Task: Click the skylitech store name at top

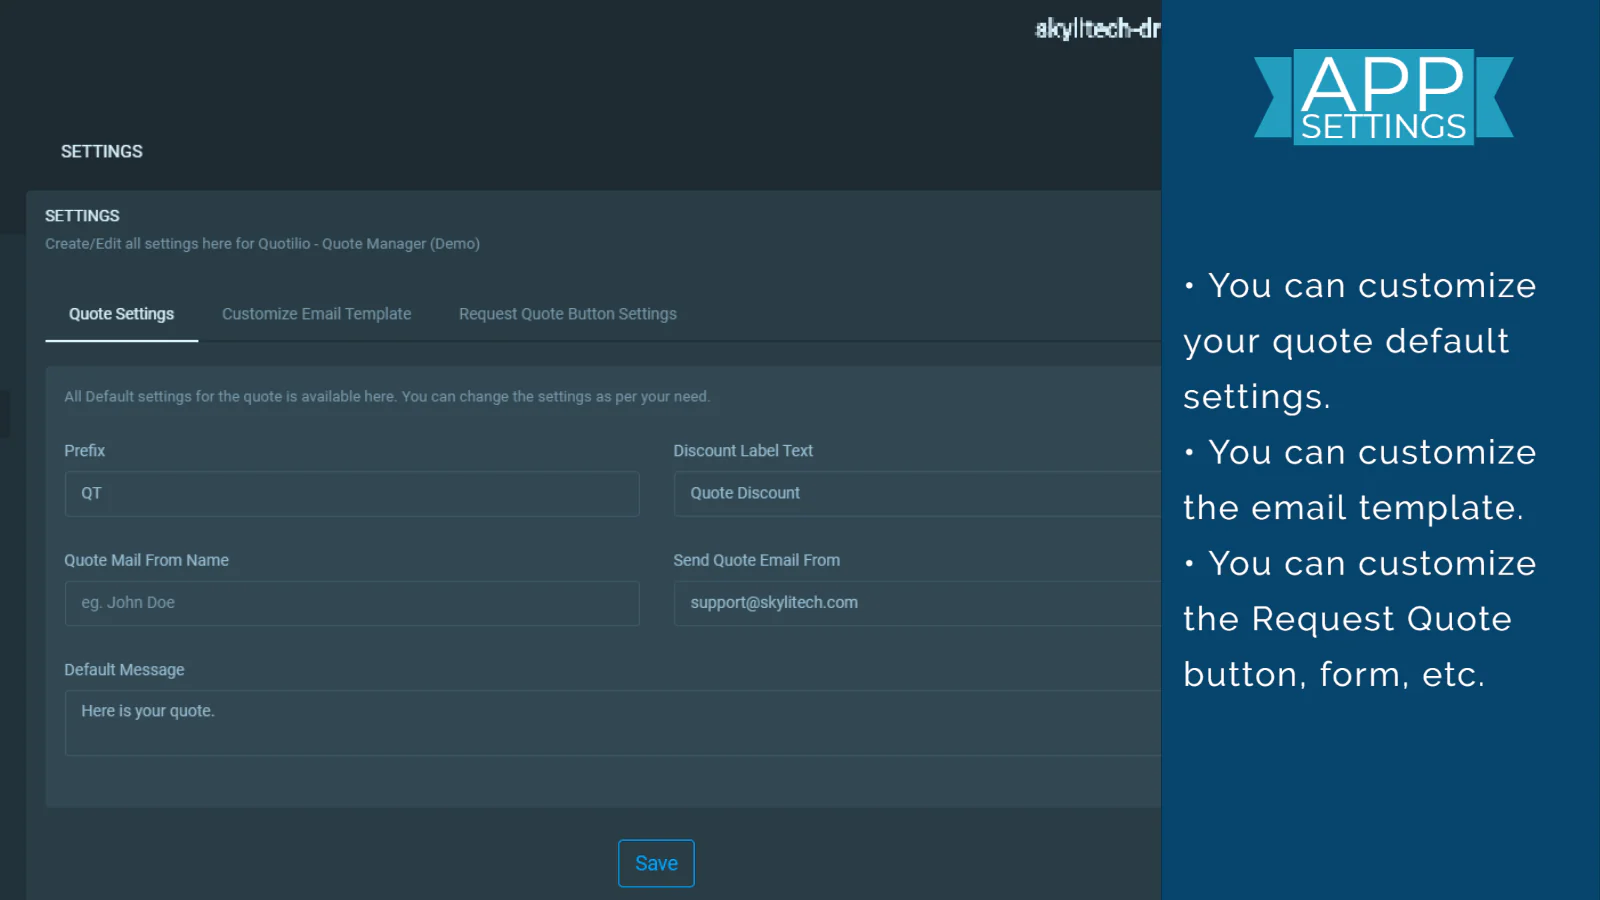Action: [1096, 29]
